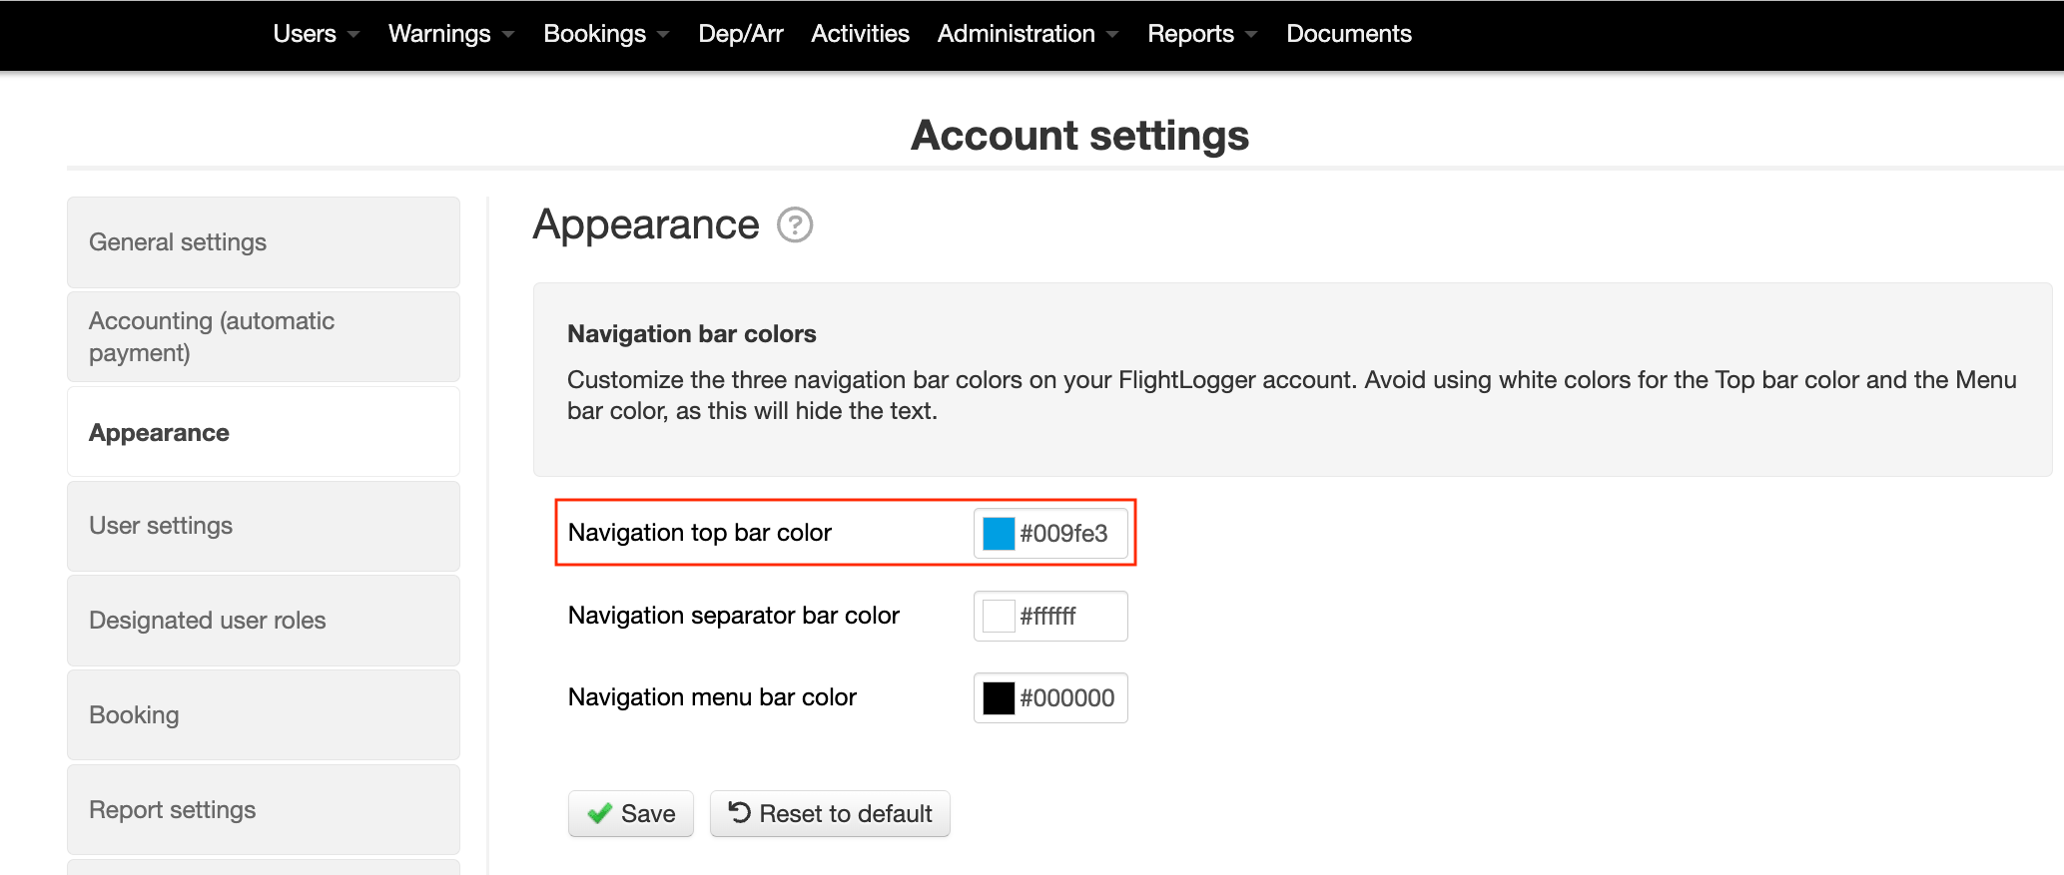Viewport: 2064px width, 875px height.
Task: Edit the navigation menu bar hex value
Action: (x=1067, y=698)
